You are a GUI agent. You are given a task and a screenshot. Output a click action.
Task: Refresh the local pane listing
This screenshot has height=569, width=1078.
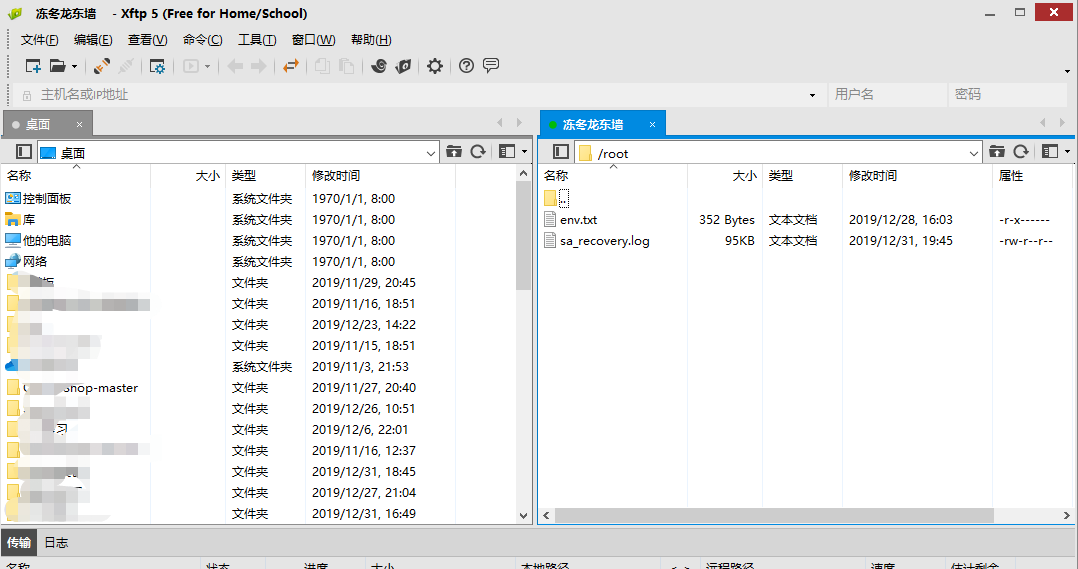[478, 151]
